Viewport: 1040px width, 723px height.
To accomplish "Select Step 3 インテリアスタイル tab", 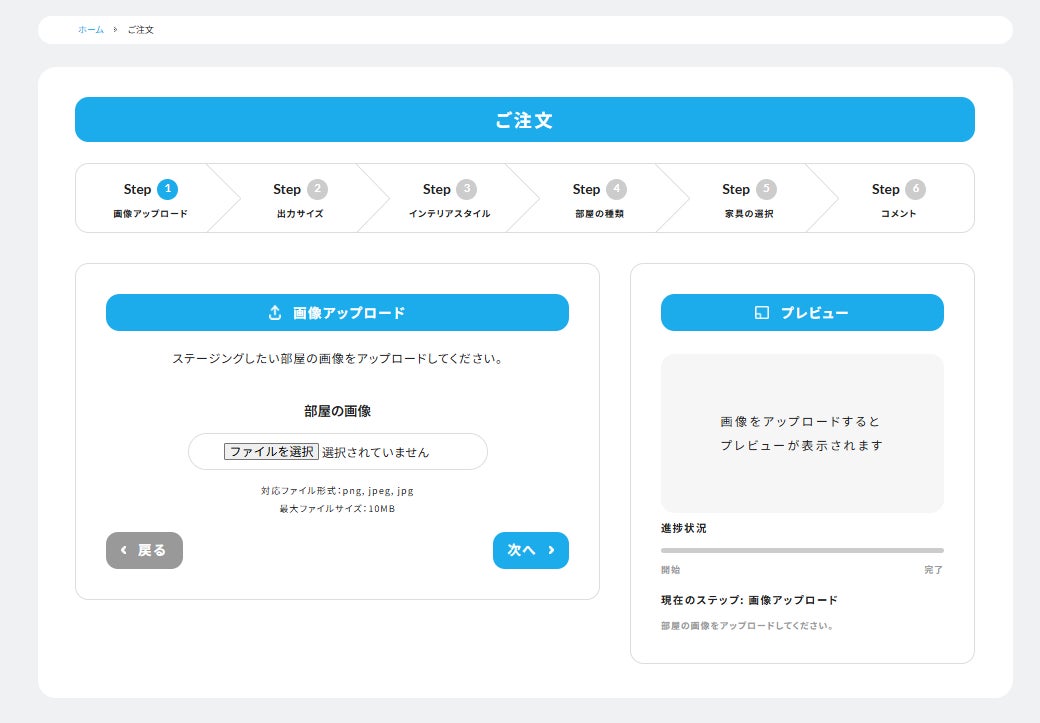I will pyautogui.click(x=450, y=198).
